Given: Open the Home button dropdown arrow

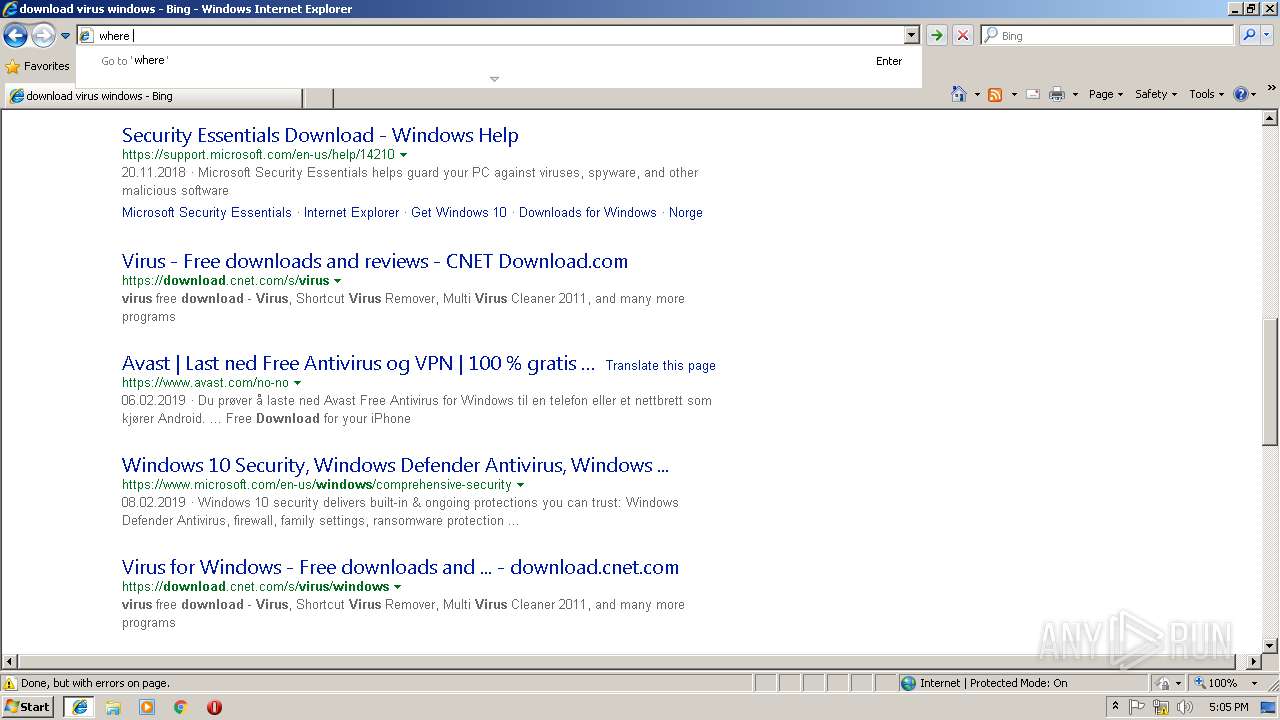Looking at the screenshot, I should [x=977, y=94].
